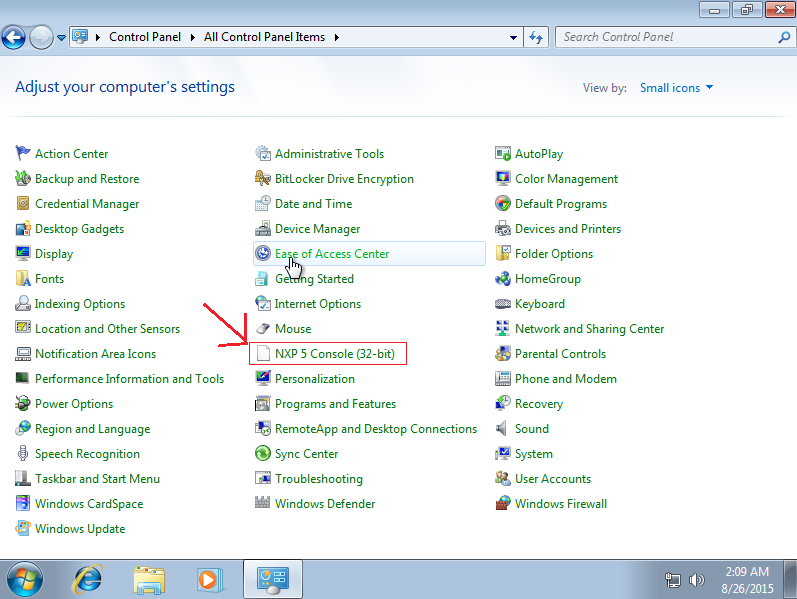Click the Control Panel taskbar button
Image resolution: width=797 pixels, height=599 pixels.
[273, 579]
